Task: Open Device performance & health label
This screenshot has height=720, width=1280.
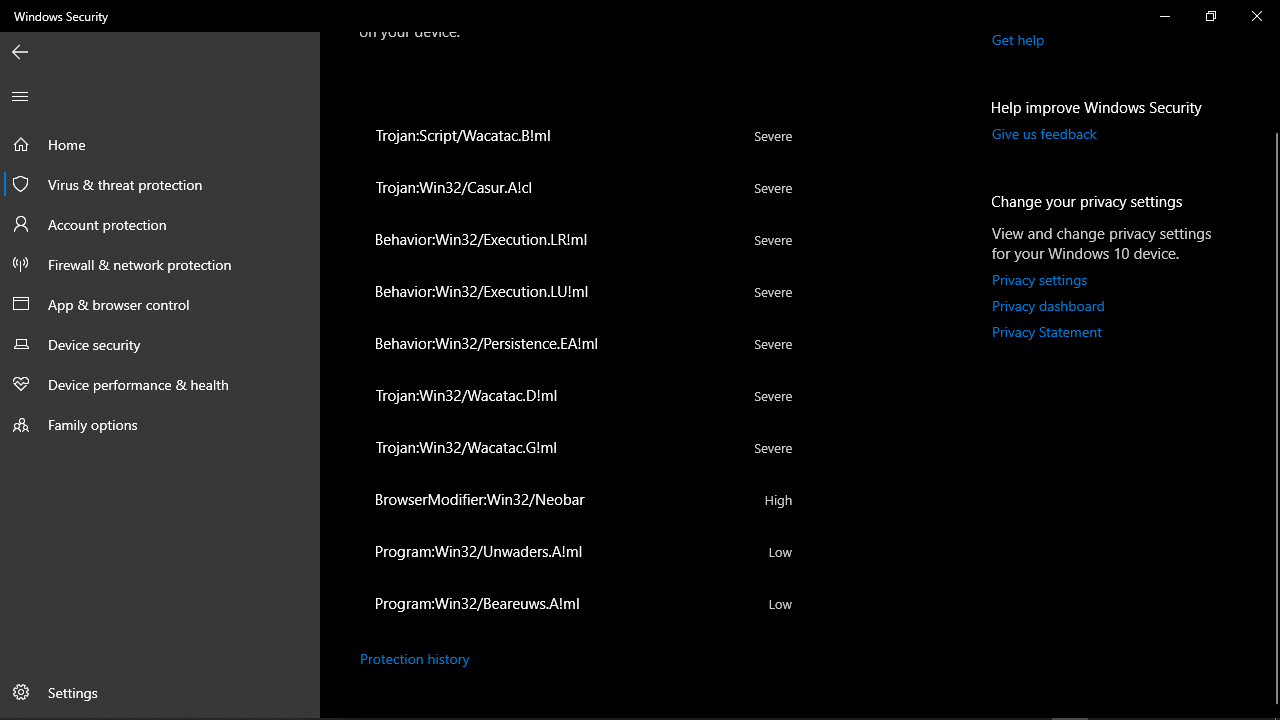Action: click(x=138, y=385)
